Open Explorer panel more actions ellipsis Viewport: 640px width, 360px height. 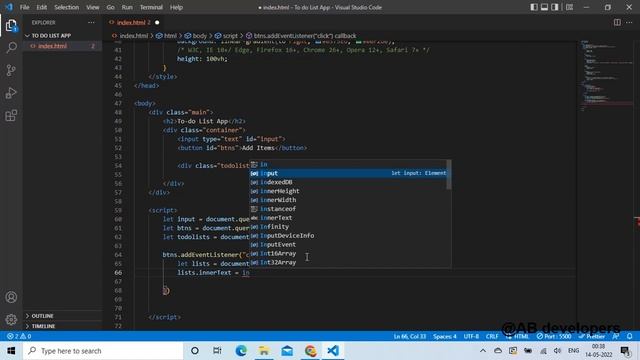coord(91,22)
